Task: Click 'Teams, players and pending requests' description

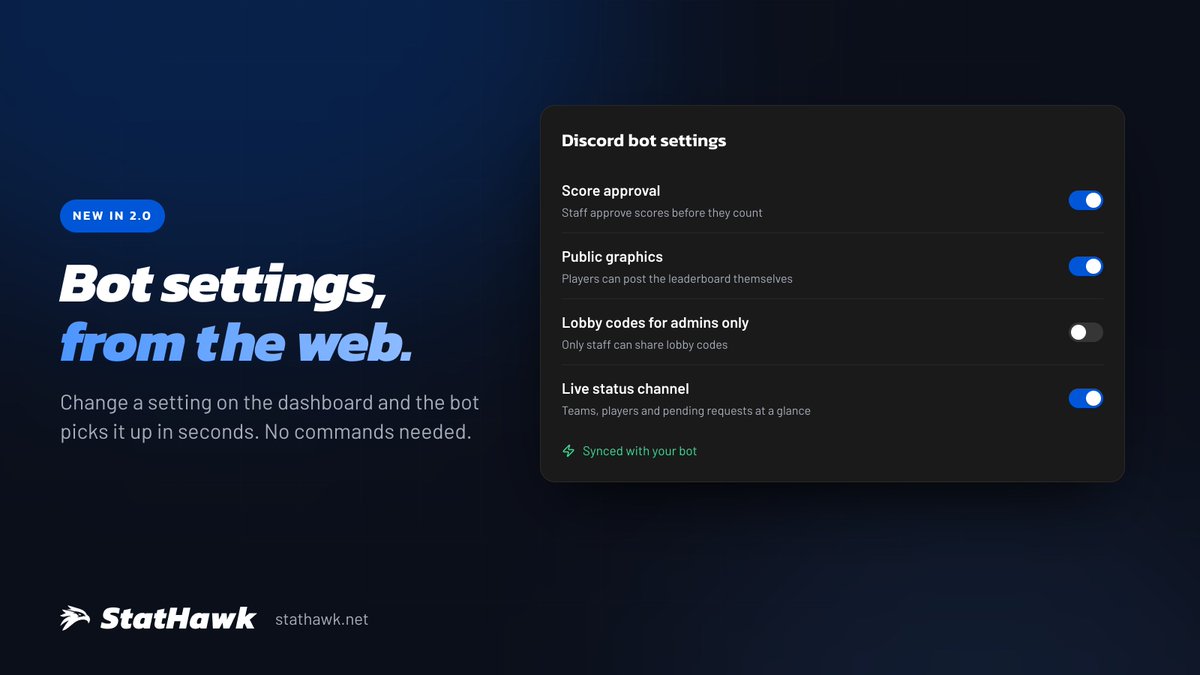Action: [686, 411]
